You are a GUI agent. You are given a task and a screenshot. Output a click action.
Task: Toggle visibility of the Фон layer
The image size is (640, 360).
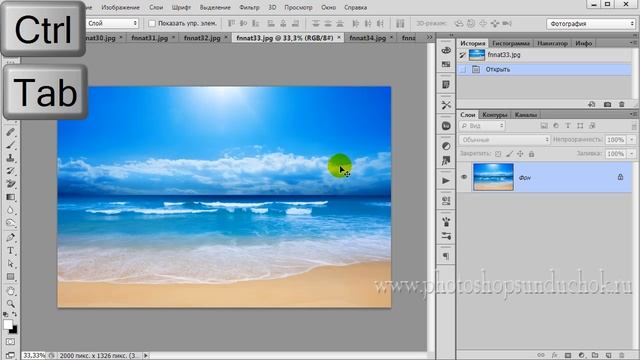[464, 177]
